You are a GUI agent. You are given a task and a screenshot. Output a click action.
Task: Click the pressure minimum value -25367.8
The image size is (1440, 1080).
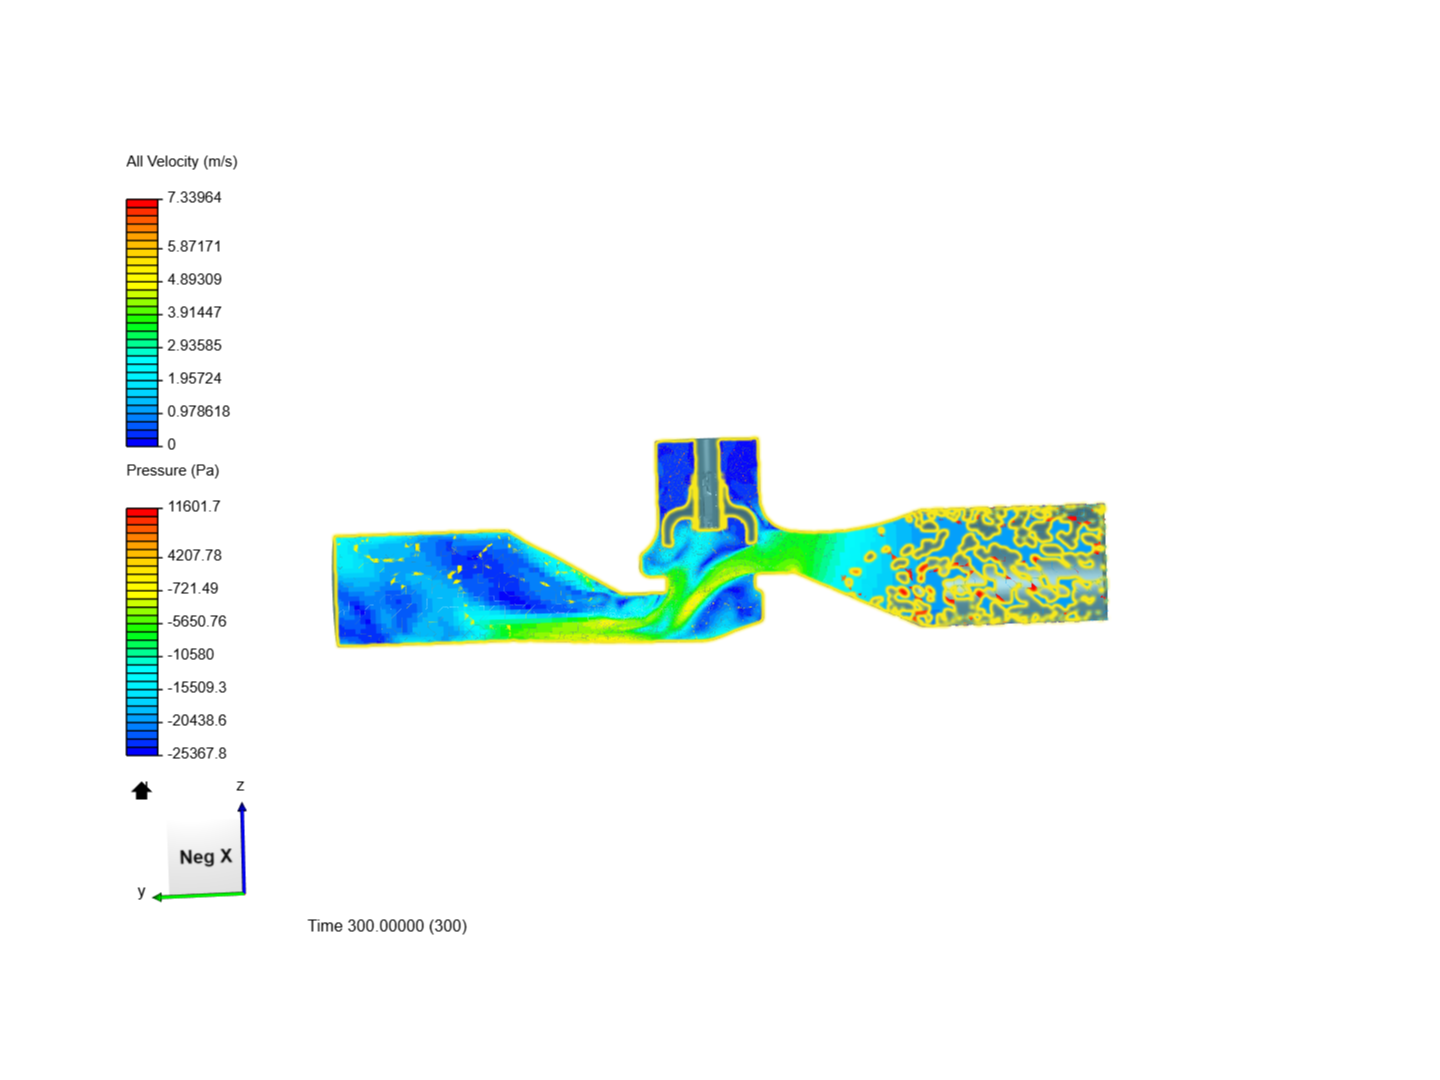coord(197,753)
